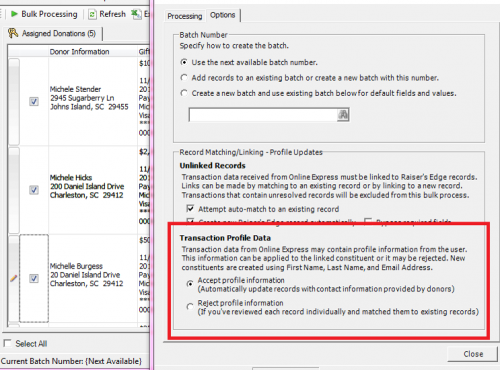Click 200 Daniel Island Drive address
Viewport: 500px width, 370px height.
(87, 186)
